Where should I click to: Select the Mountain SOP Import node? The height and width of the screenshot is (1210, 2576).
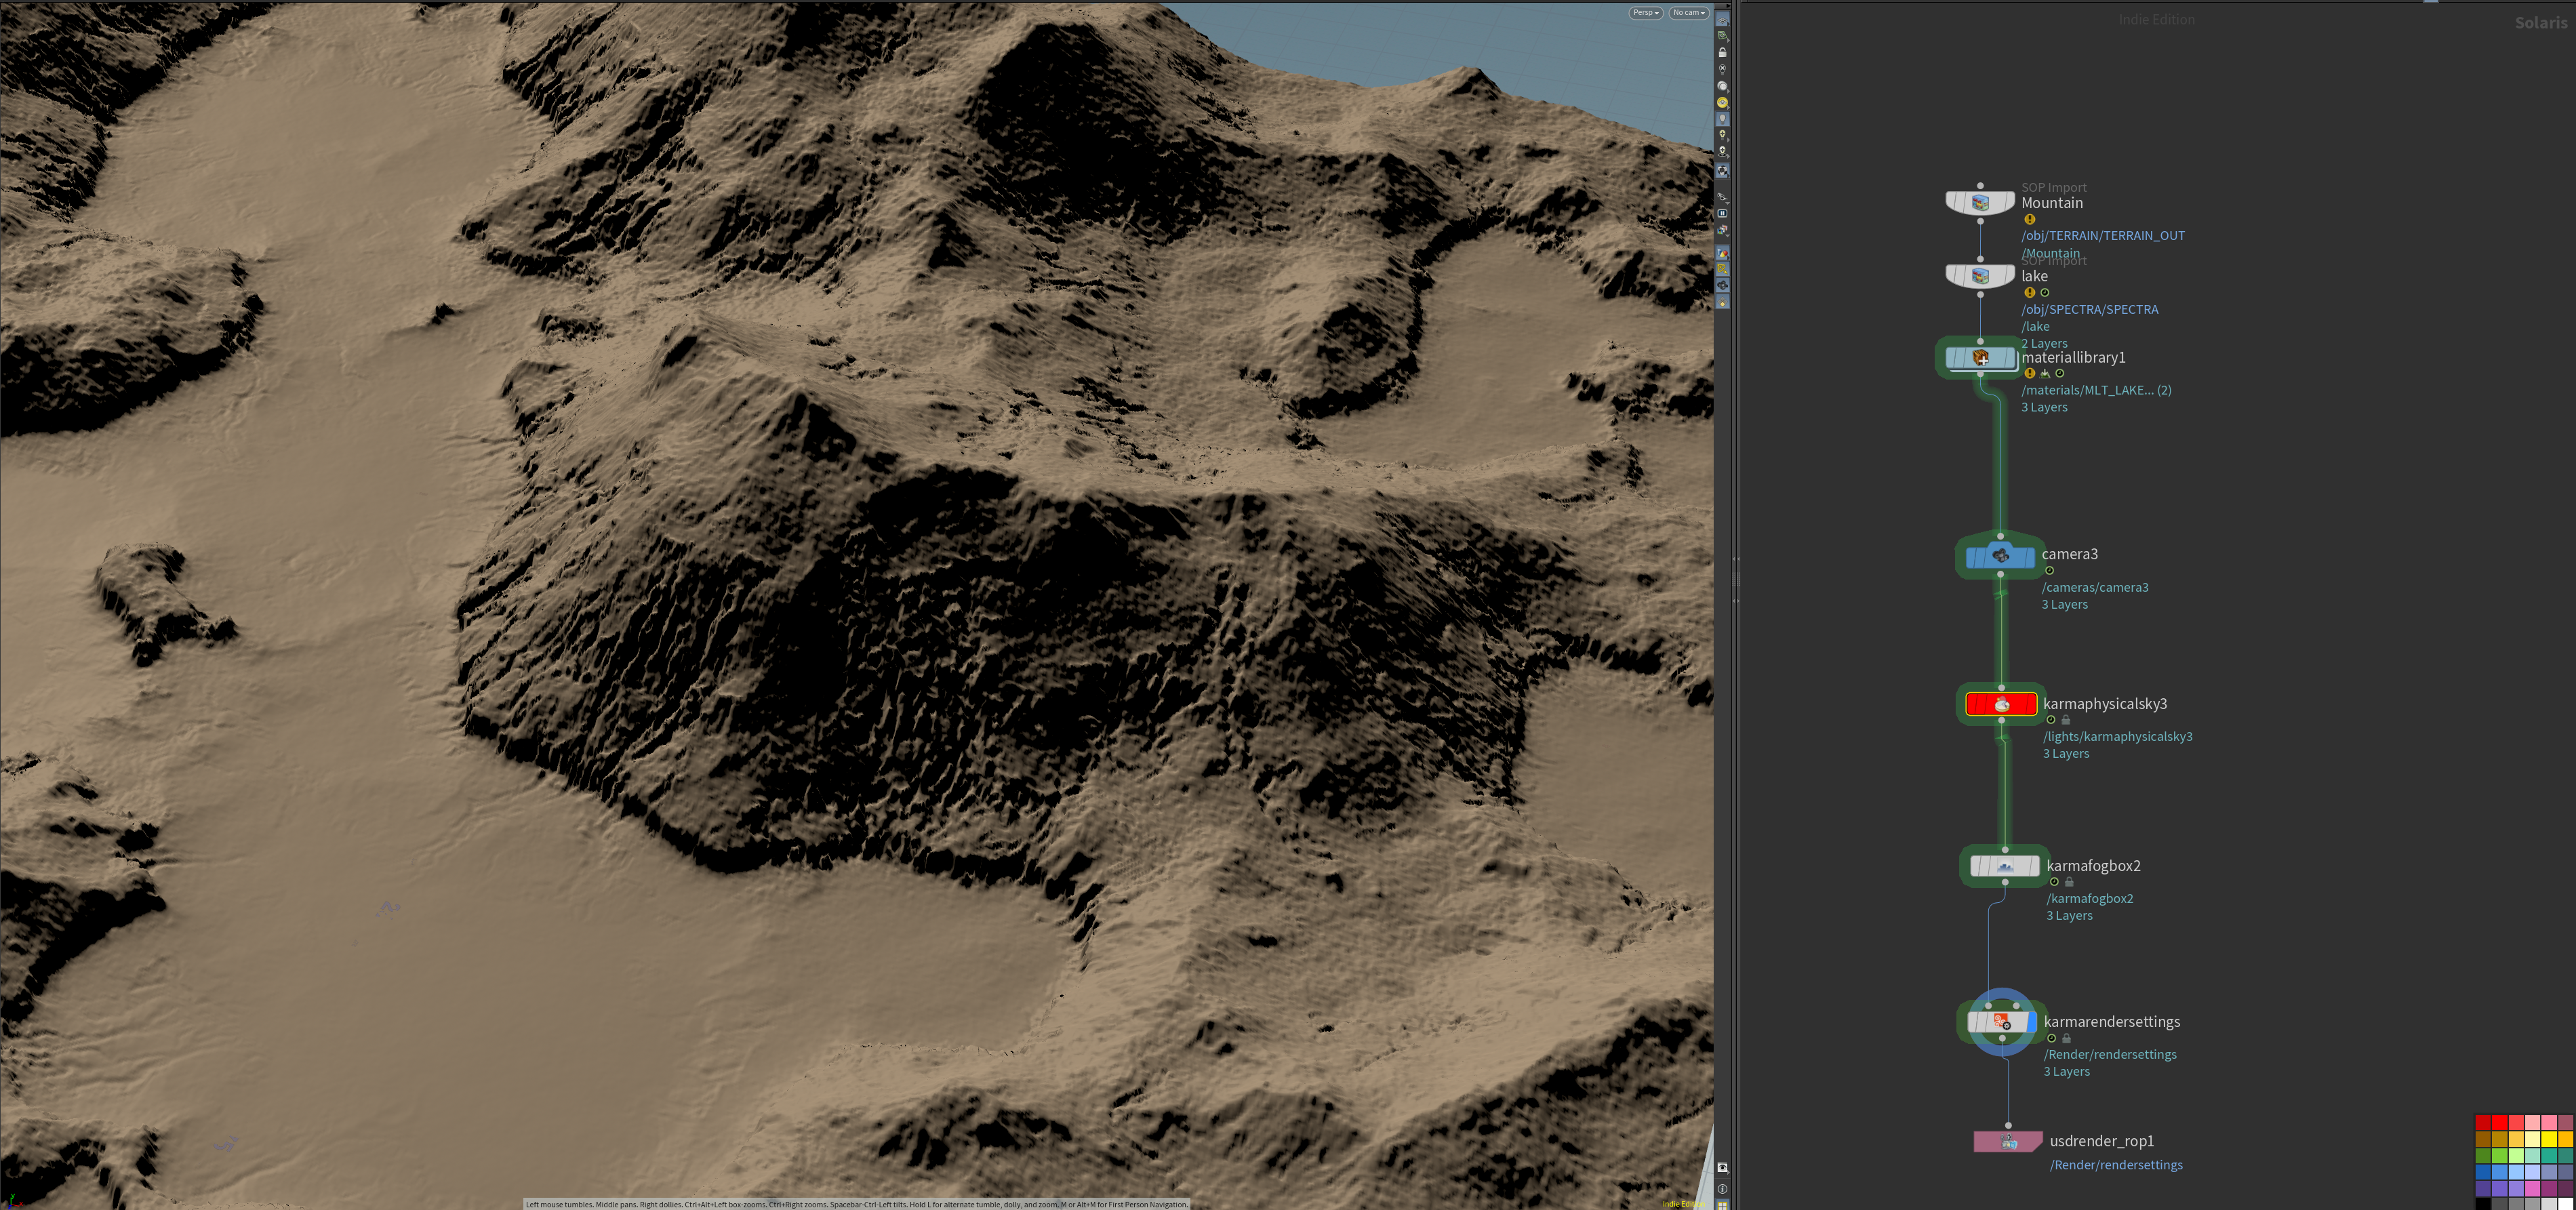[1980, 203]
